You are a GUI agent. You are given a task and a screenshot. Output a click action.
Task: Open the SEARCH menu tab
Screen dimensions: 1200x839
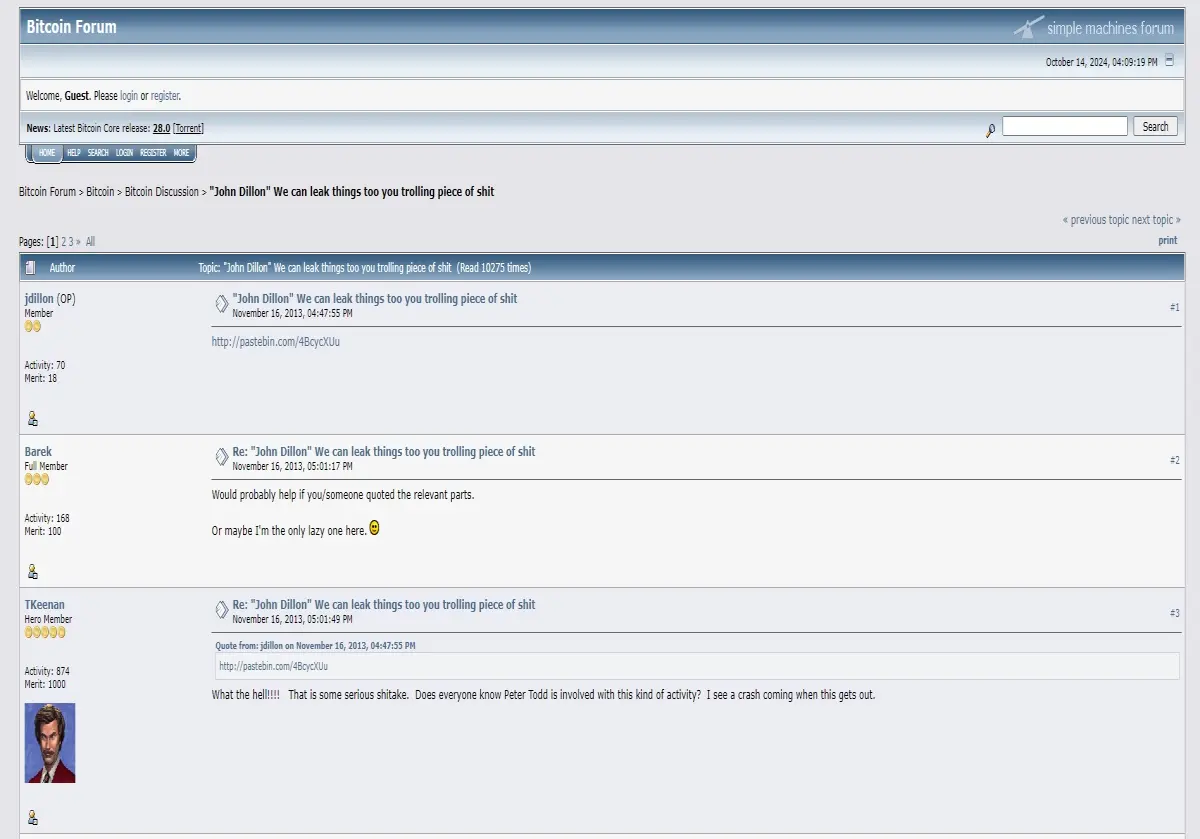(x=98, y=153)
